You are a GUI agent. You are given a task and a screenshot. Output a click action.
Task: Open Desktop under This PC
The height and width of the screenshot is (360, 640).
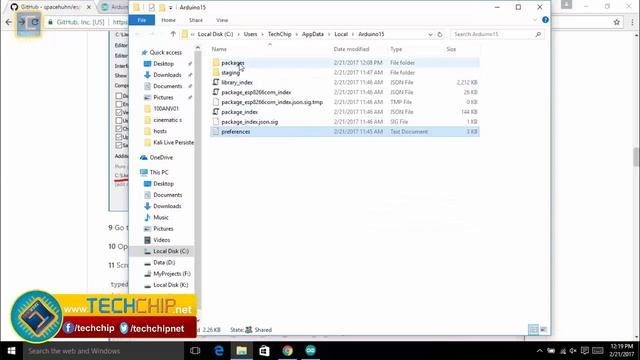[x=163, y=184]
